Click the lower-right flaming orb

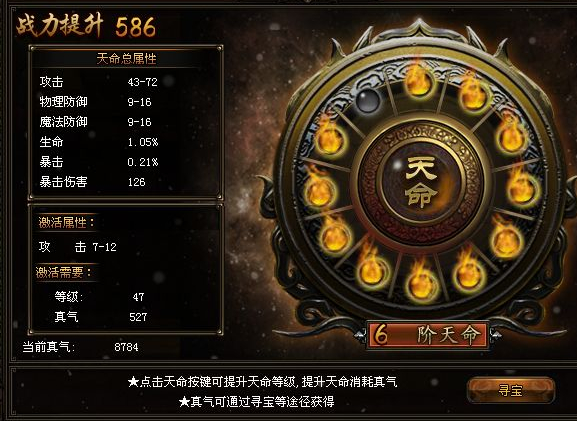[506, 238]
